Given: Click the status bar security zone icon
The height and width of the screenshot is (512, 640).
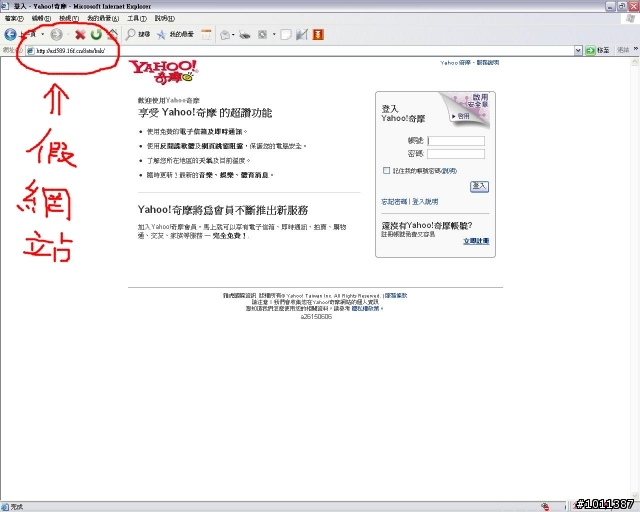Looking at the screenshot, I should (x=545, y=507).
